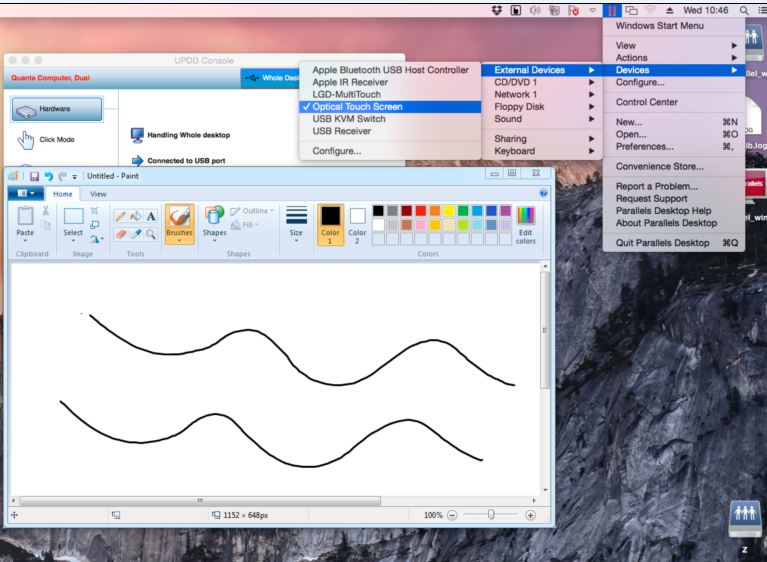Click the Hardware button in UPDD Console
This screenshot has height=562, width=767.
click(x=57, y=109)
